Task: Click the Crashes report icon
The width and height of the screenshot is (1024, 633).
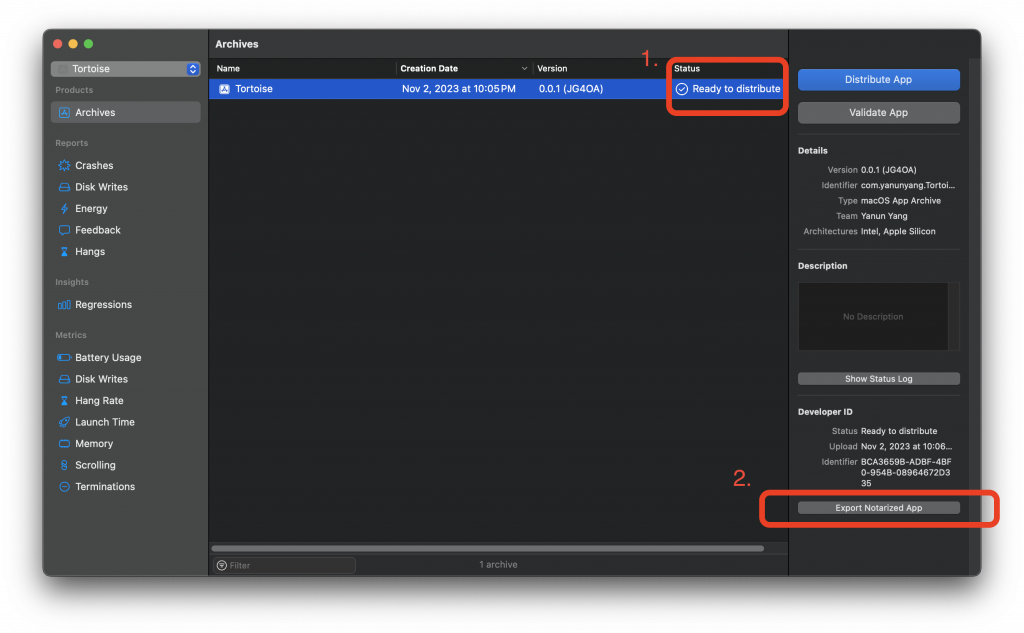Action: click(x=64, y=165)
